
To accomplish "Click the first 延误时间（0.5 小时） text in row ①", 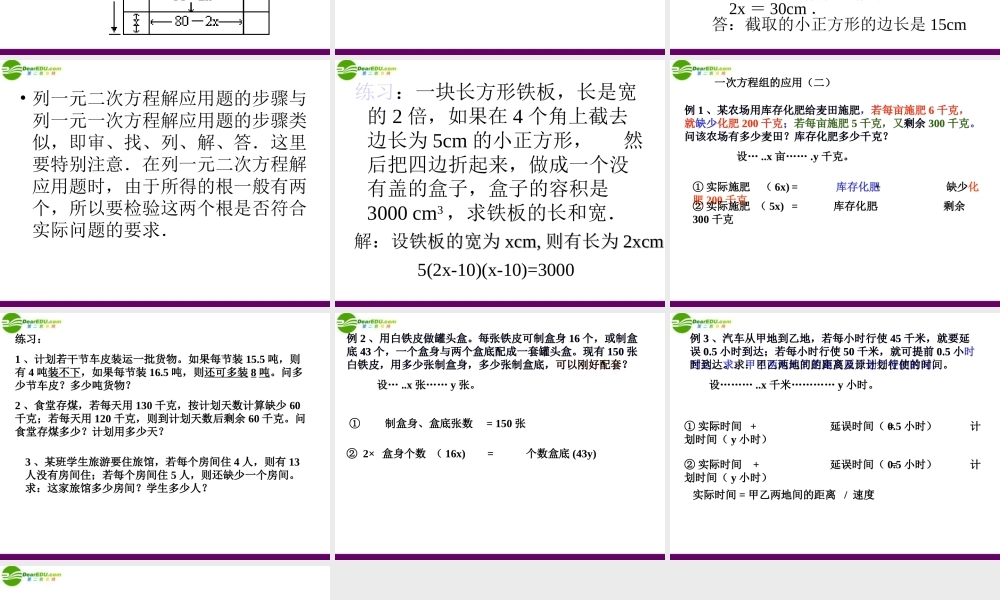I will tap(881, 426).
